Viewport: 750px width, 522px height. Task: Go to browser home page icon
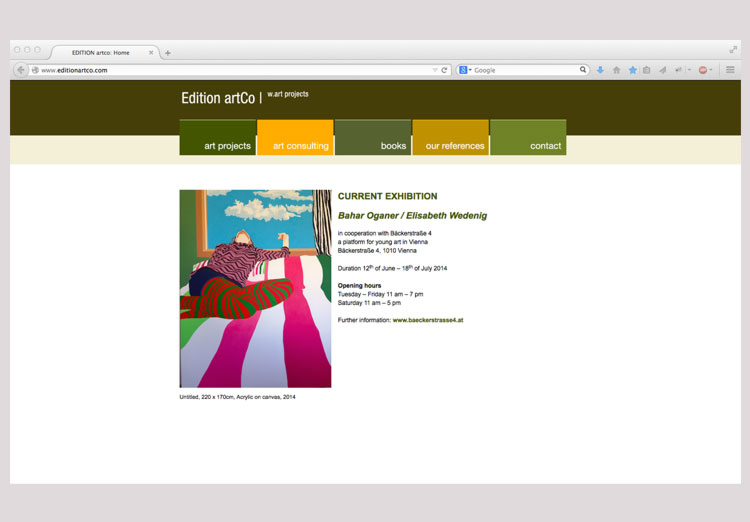617,70
